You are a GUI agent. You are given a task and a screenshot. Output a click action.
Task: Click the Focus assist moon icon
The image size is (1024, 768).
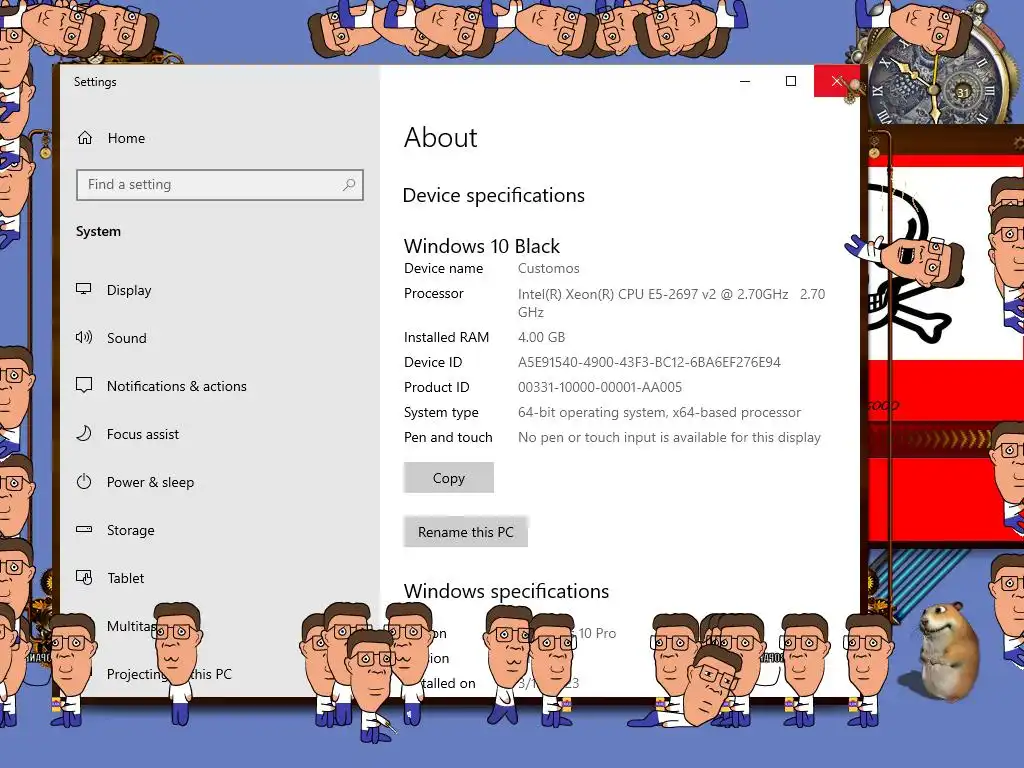tap(84, 434)
